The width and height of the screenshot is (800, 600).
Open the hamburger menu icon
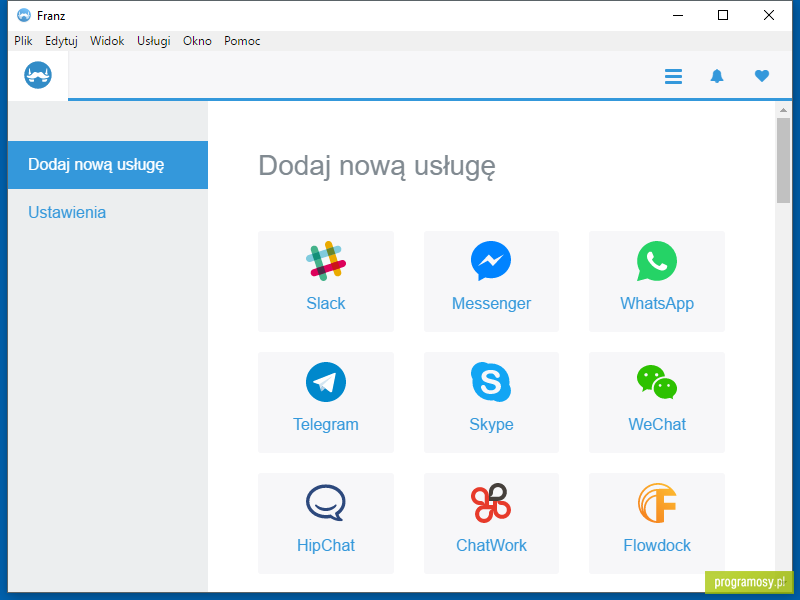[x=673, y=77]
